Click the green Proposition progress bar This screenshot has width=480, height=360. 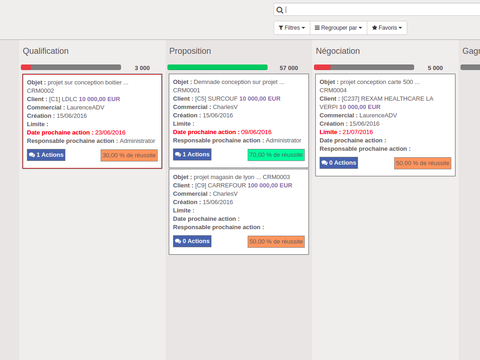[x=217, y=67]
